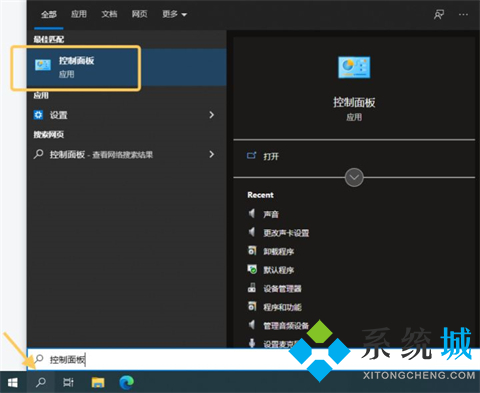The height and width of the screenshot is (393, 480).
Task: Select the 设置 app result
Action: pyautogui.click(x=117, y=115)
